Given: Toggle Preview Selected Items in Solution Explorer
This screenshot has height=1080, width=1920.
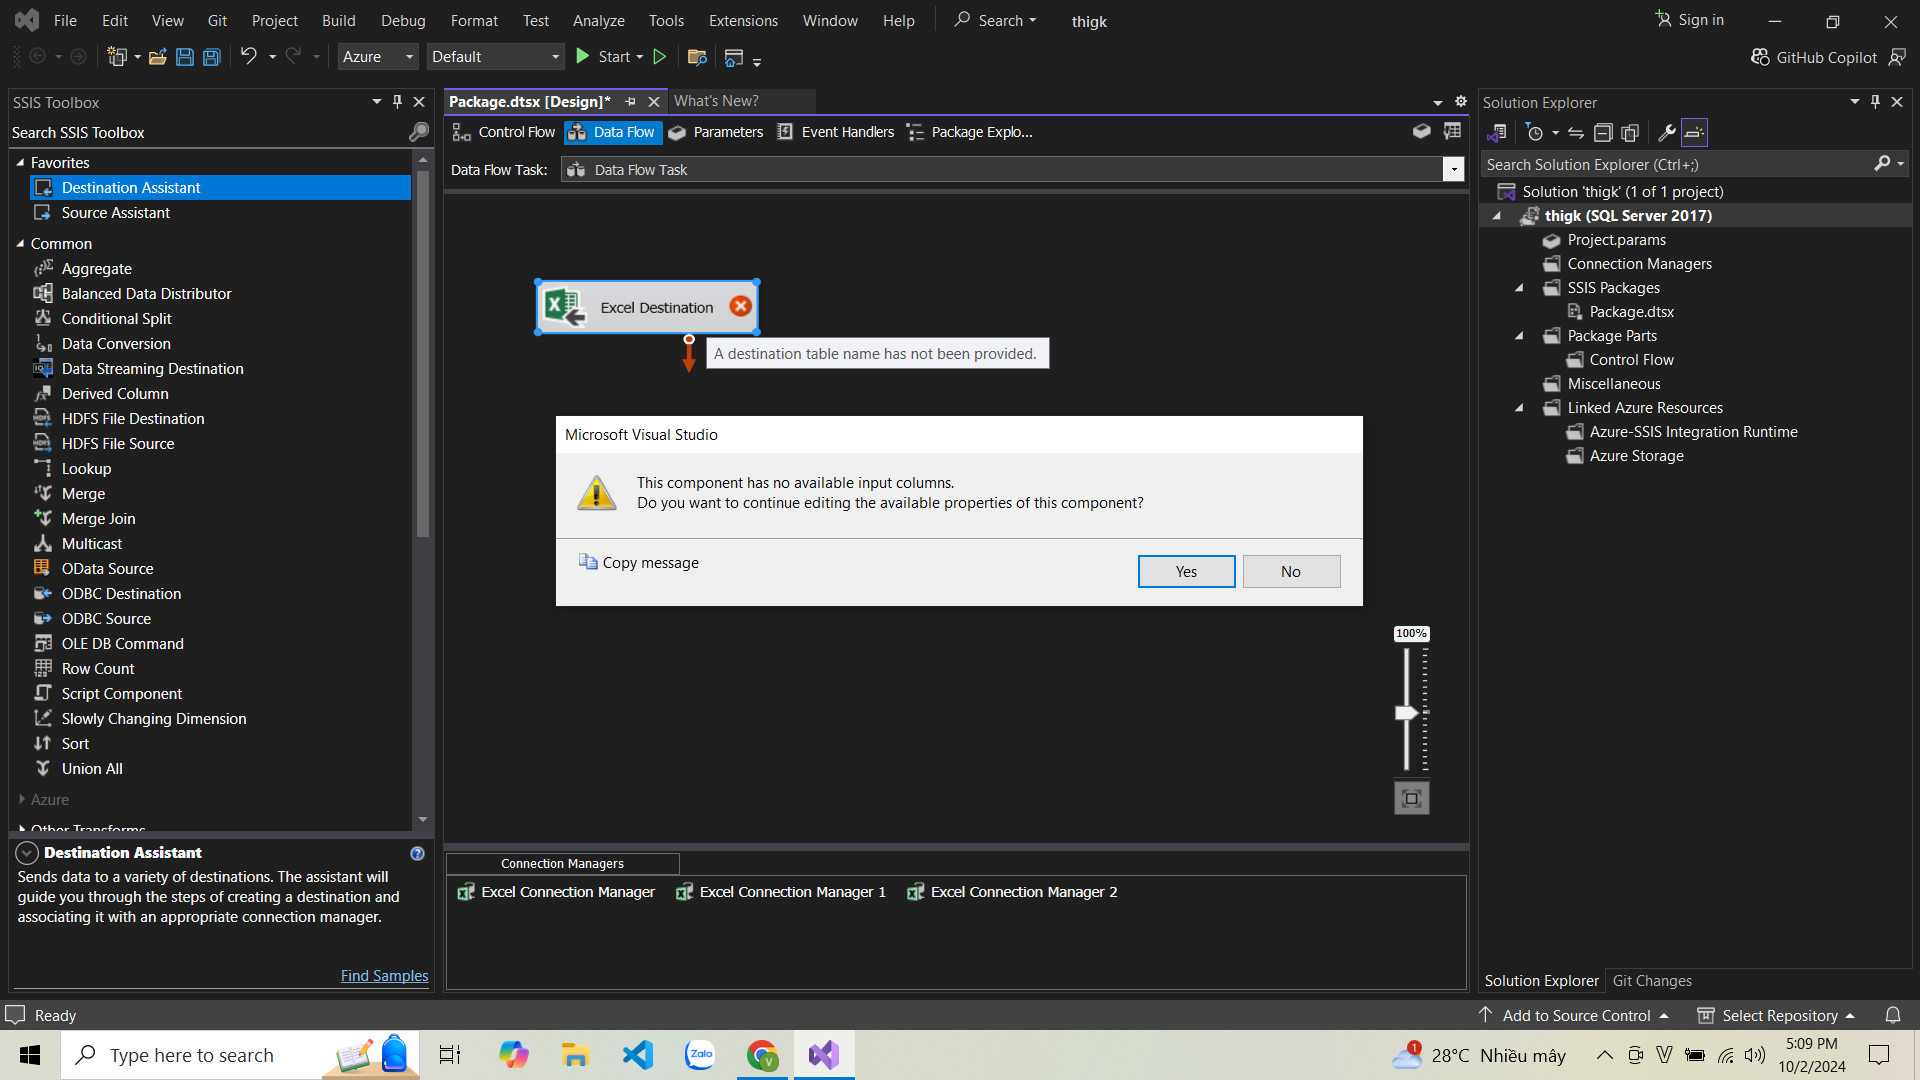Looking at the screenshot, I should tap(1694, 132).
